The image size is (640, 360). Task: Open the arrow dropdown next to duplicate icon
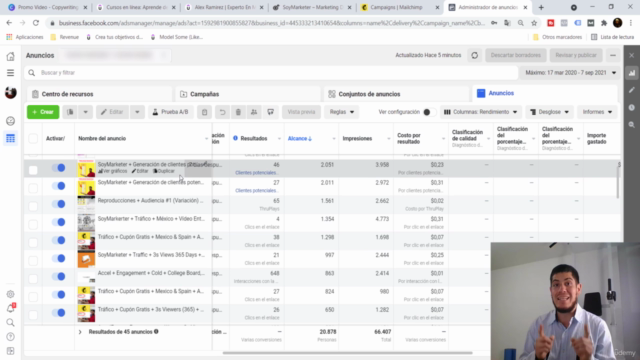tap(85, 112)
